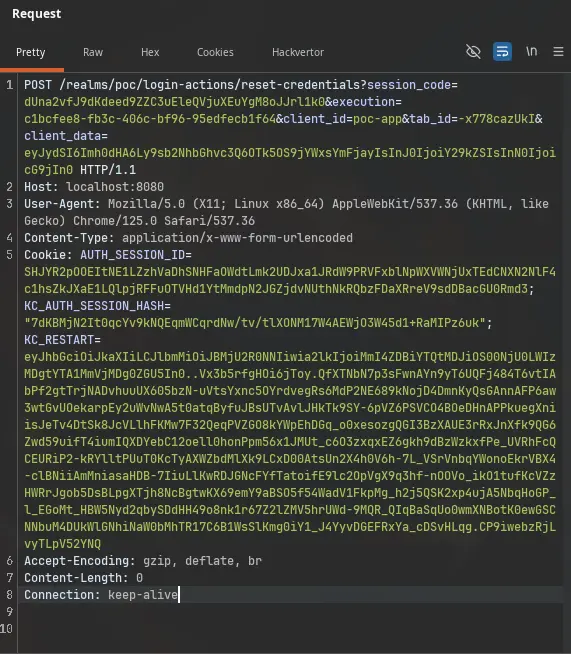
Task: Open the Cookies tab
Action: pos(215,52)
